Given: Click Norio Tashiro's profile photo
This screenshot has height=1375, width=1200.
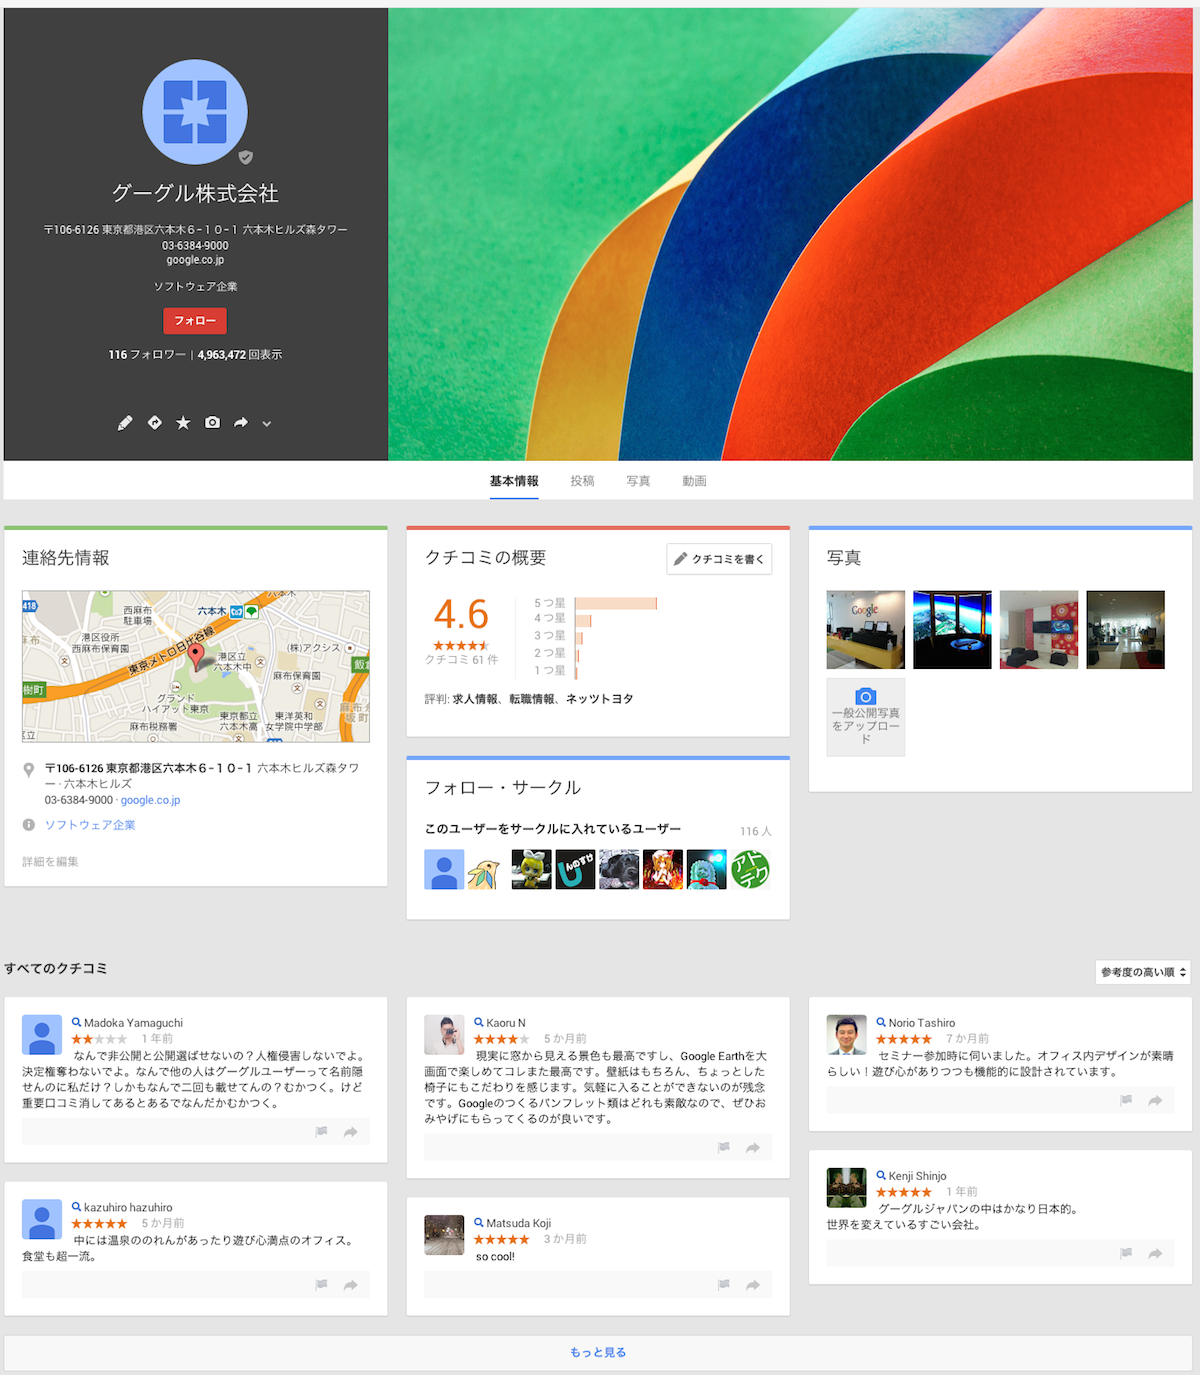Looking at the screenshot, I should tap(847, 1035).
